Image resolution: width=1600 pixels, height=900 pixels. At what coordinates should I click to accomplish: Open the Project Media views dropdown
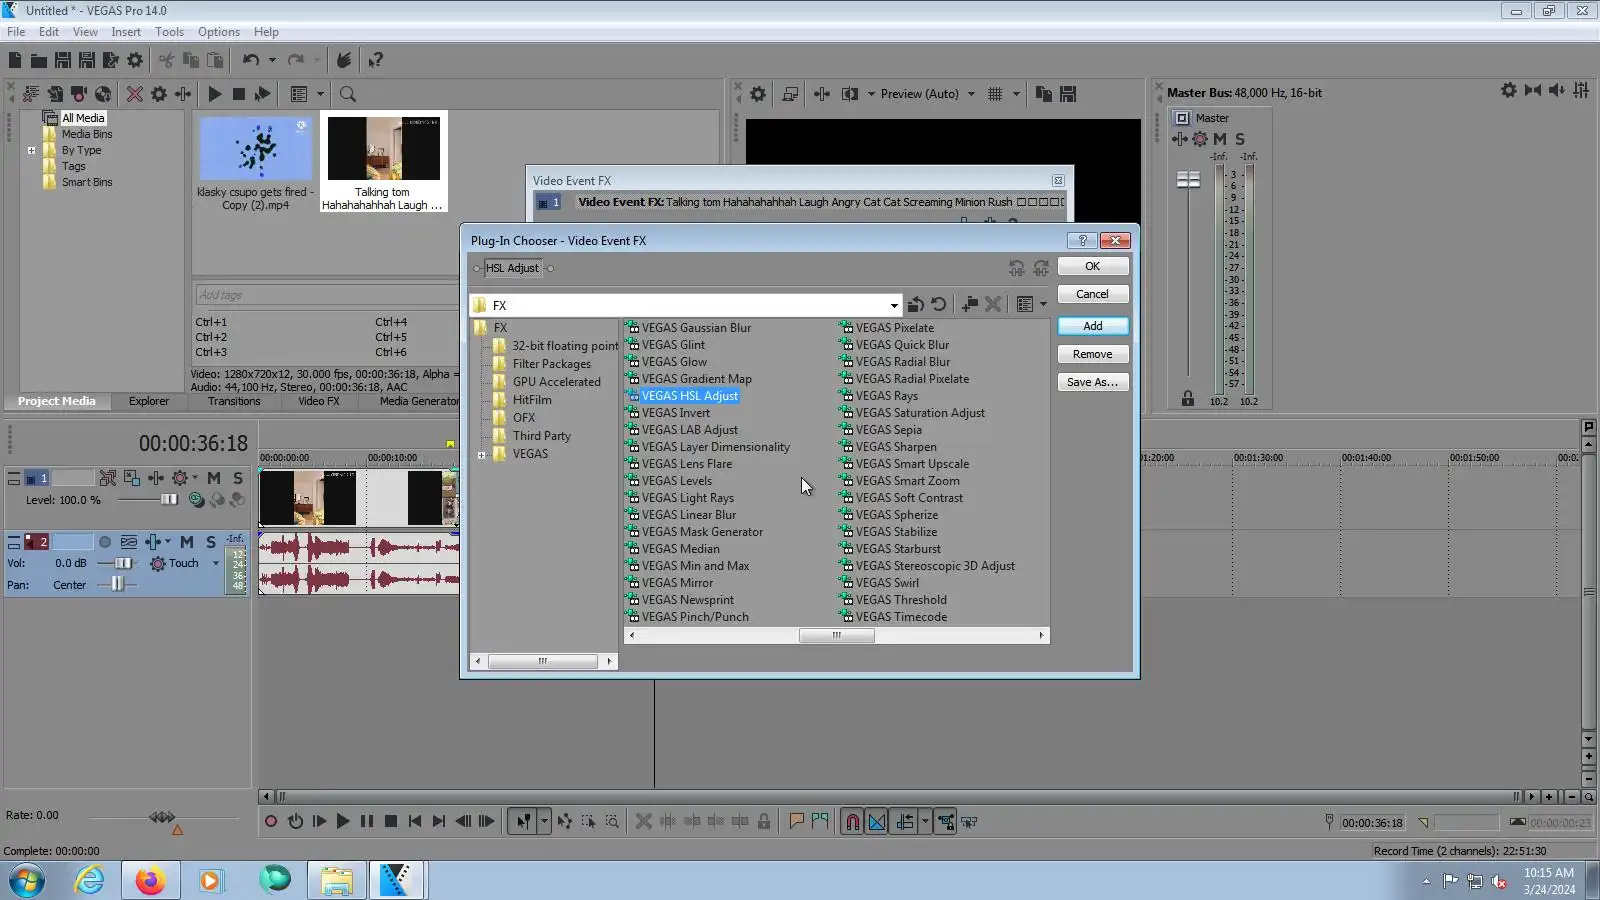[321, 94]
